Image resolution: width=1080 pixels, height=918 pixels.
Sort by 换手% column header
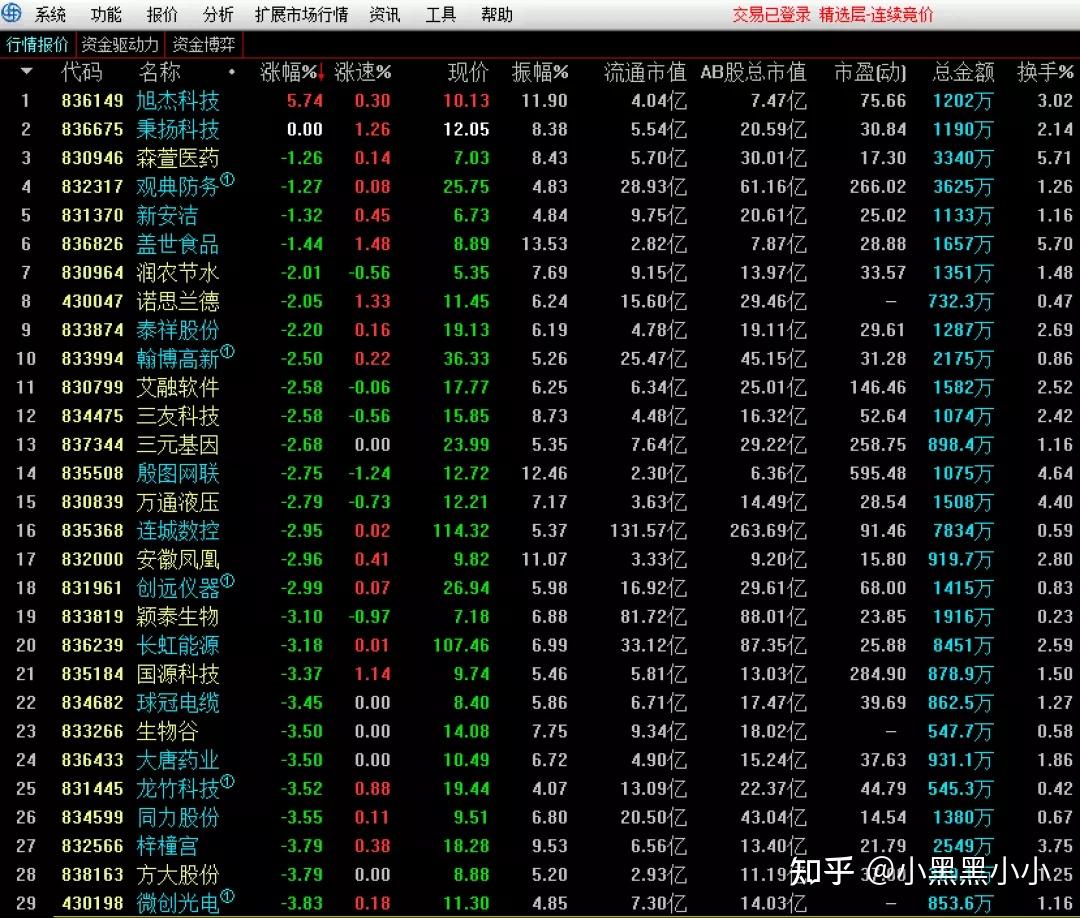point(1045,72)
